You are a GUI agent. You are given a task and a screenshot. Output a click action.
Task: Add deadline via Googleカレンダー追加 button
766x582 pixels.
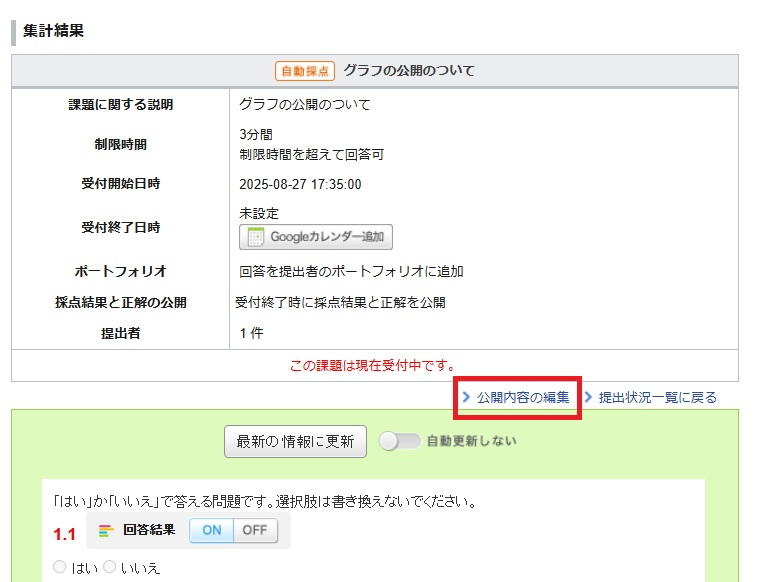click(316, 237)
